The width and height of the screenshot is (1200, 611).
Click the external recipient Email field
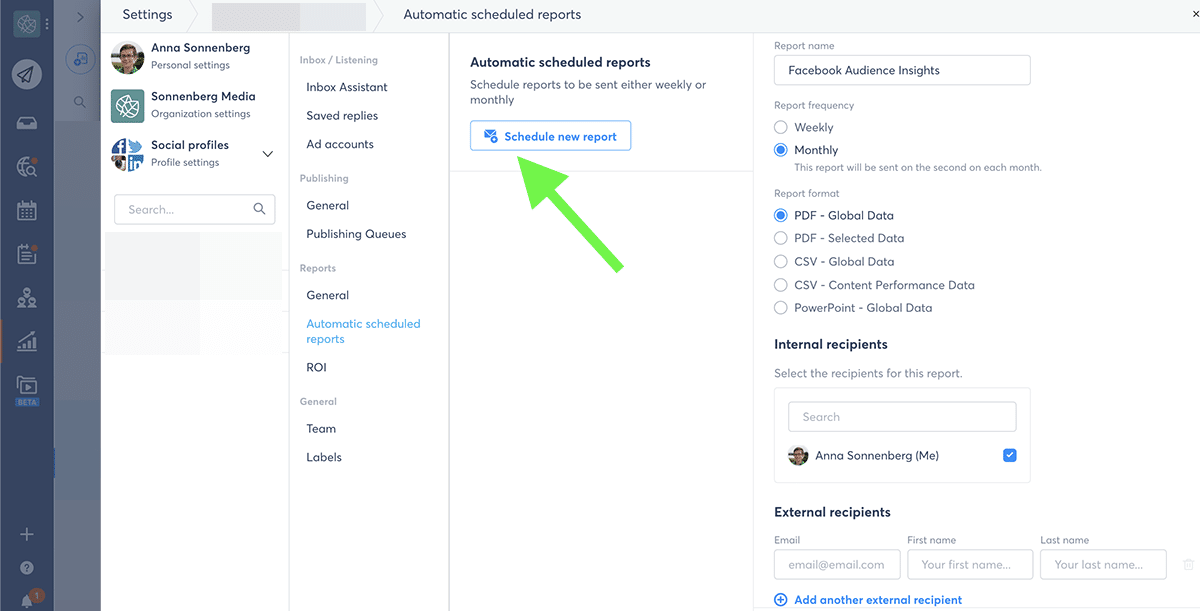pos(836,565)
